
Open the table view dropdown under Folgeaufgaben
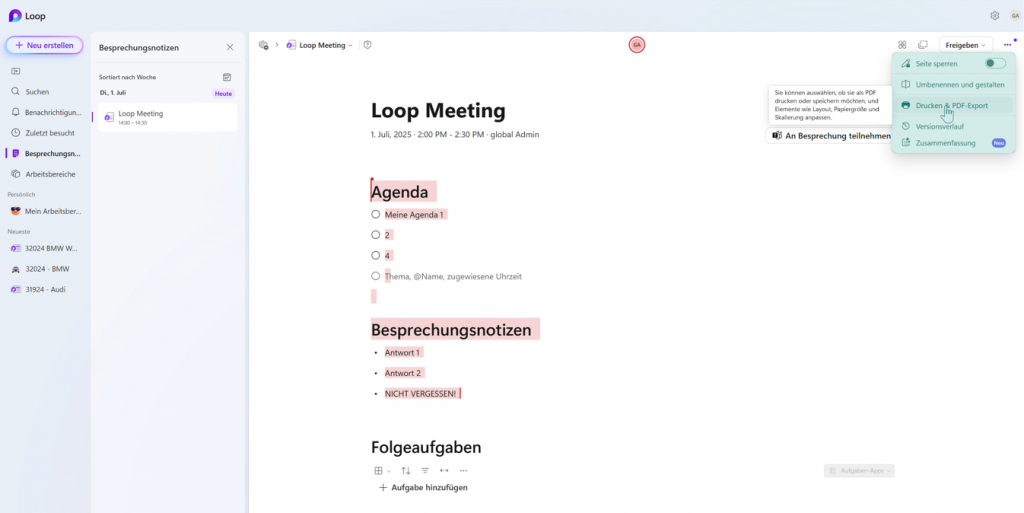(382, 471)
